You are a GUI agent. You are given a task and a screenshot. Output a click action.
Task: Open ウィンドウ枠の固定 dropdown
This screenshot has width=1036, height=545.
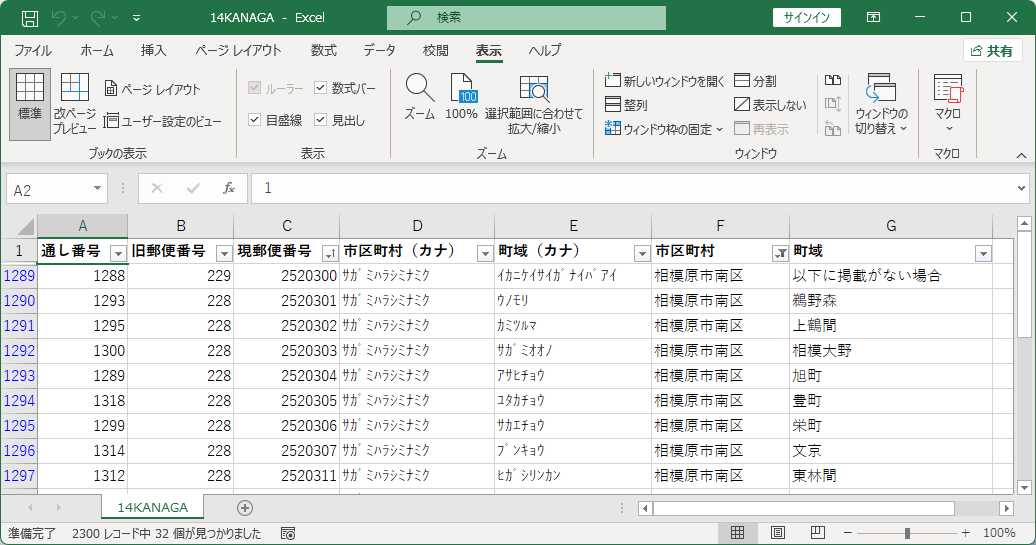[664, 129]
